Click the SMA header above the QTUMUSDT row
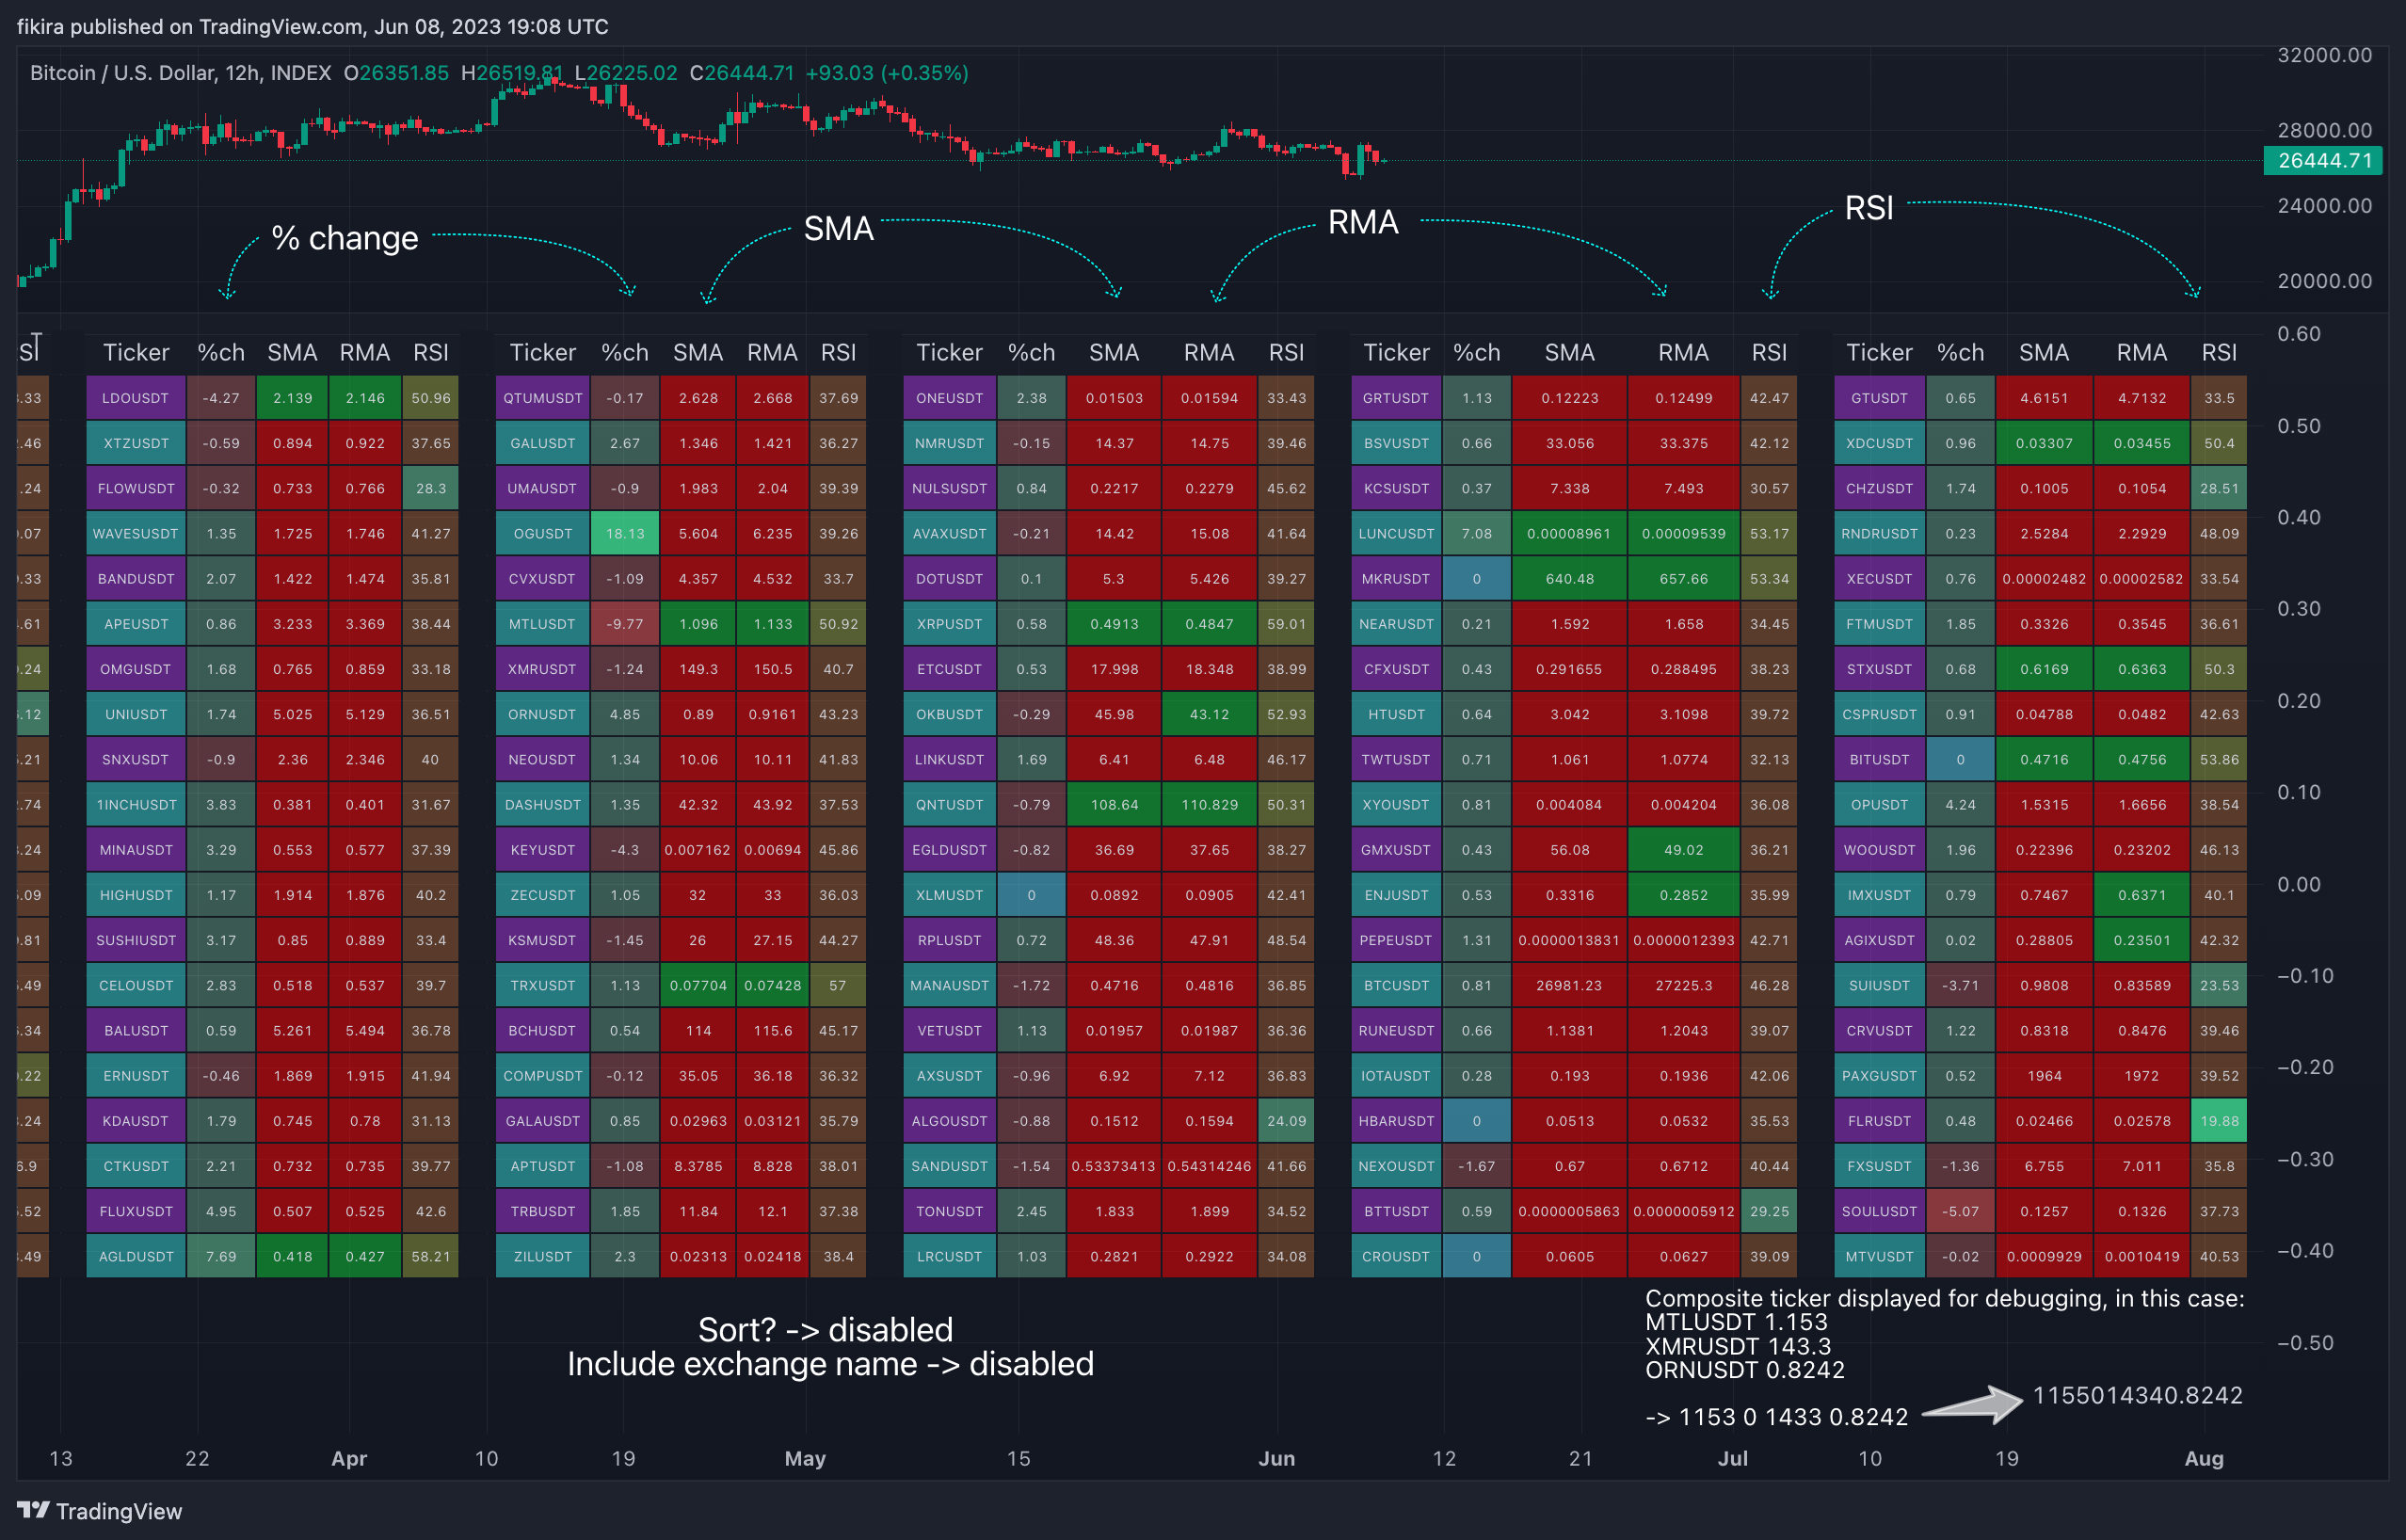2406x1540 pixels. [698, 352]
